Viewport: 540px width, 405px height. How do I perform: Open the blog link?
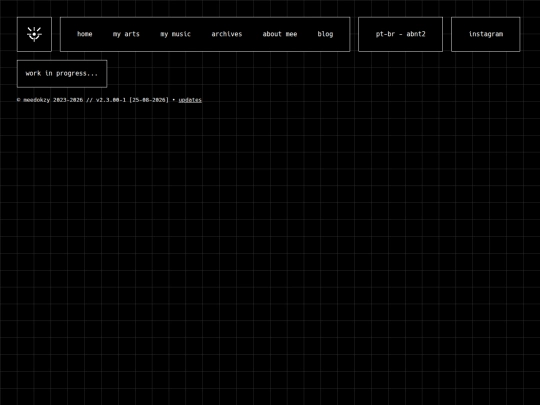[325, 34]
